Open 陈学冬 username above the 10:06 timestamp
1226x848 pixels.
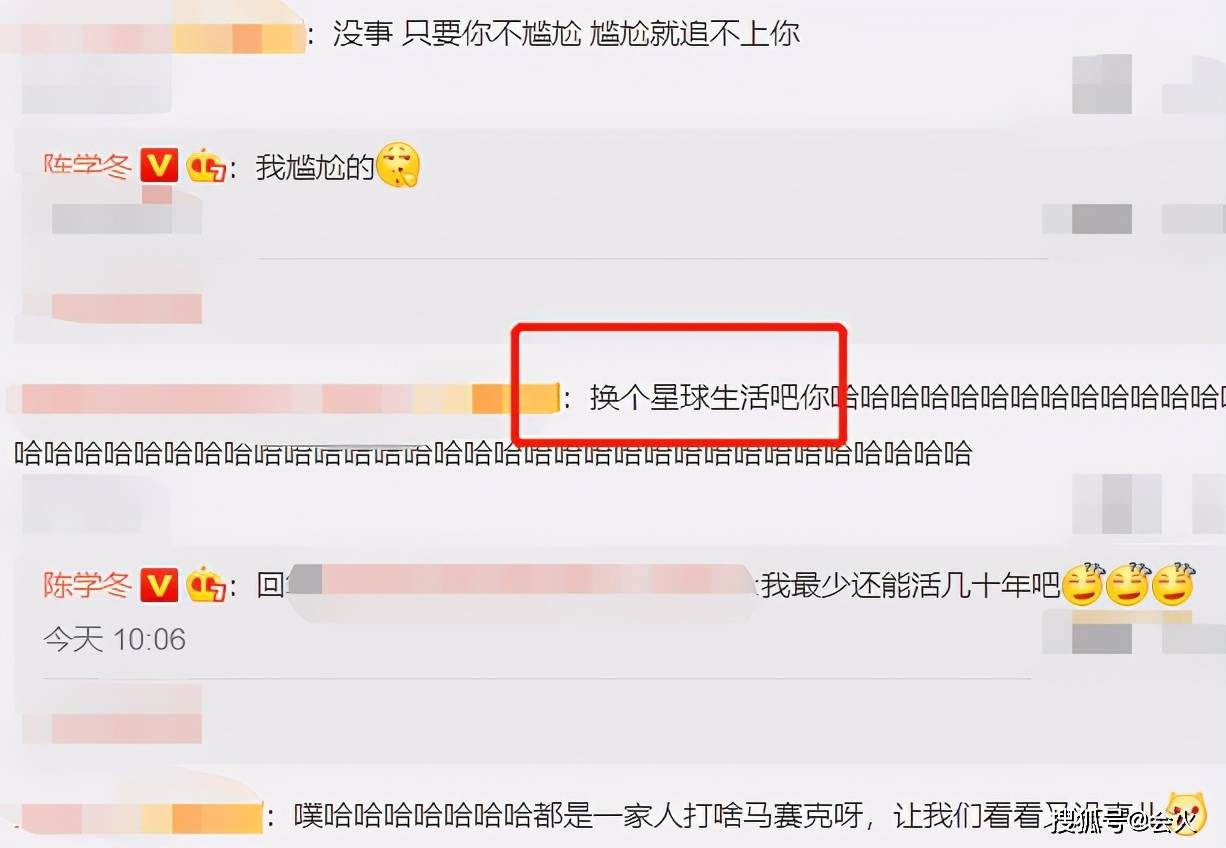[x=87, y=585]
